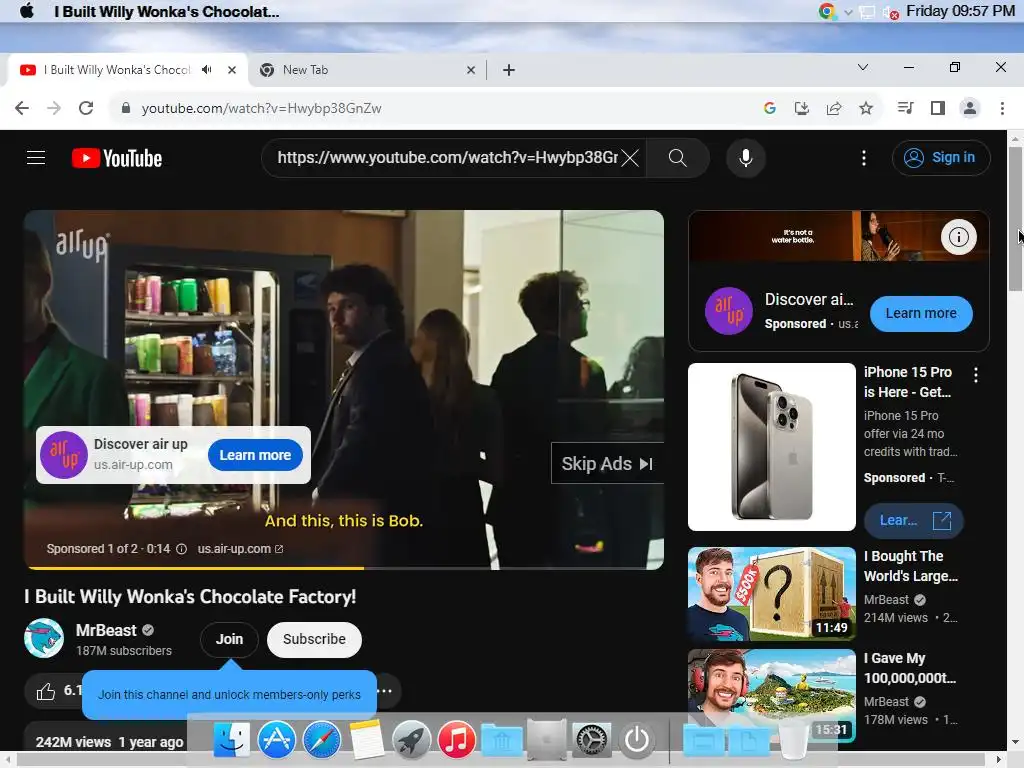Image resolution: width=1024 pixels, height=768 pixels.
Task: Open Chrome tray icon in menu bar
Action: [827, 11]
